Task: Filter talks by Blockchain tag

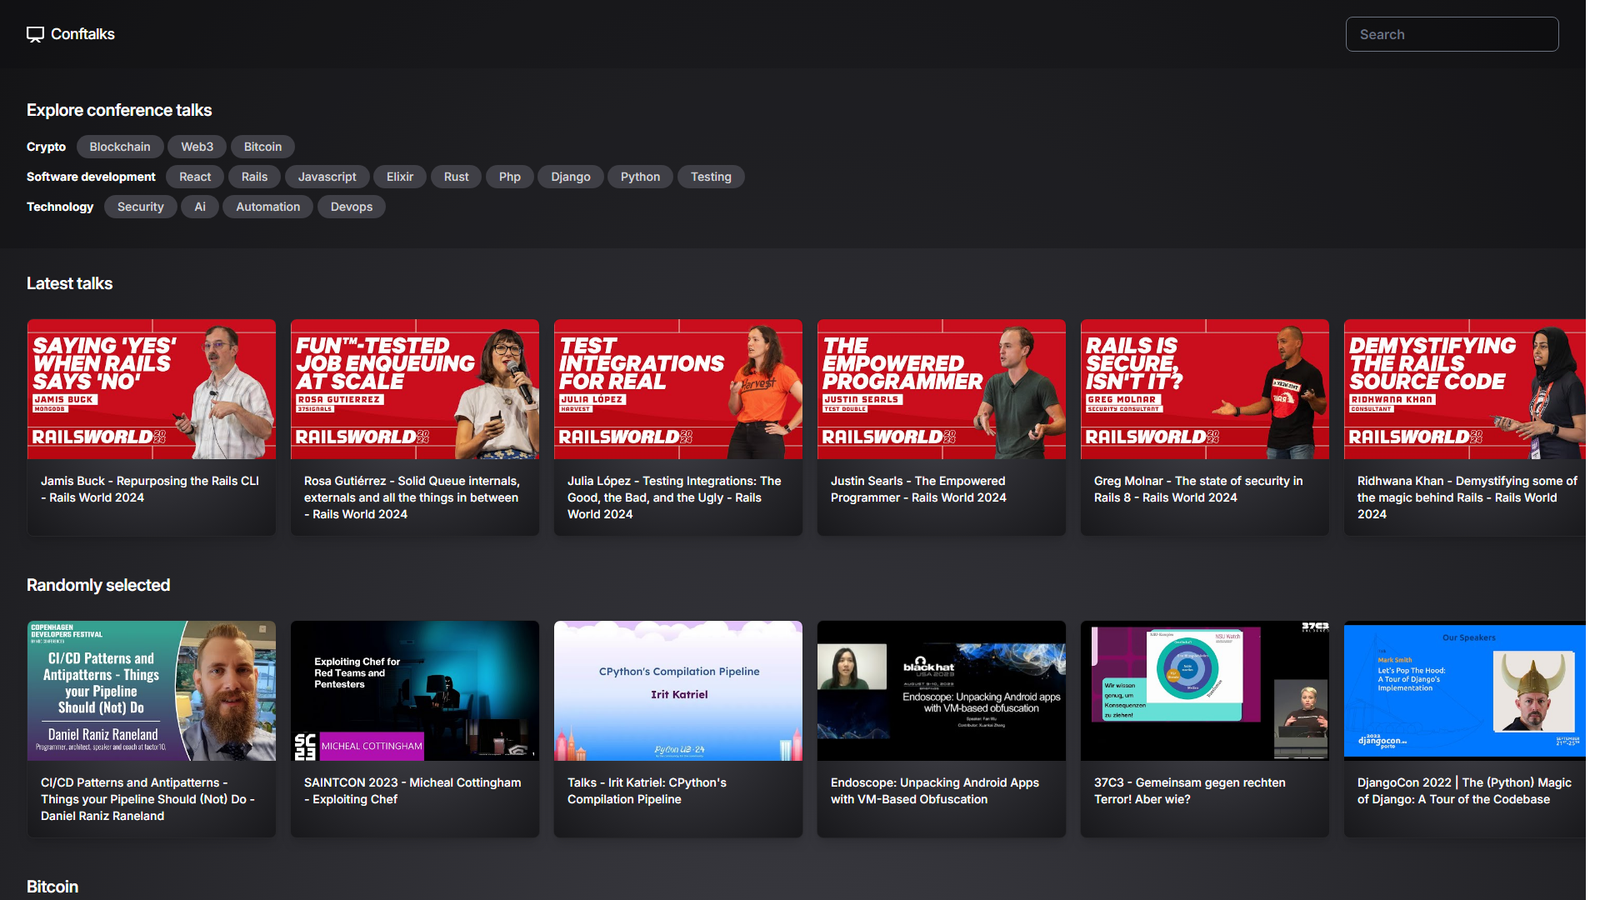Action: click(120, 147)
